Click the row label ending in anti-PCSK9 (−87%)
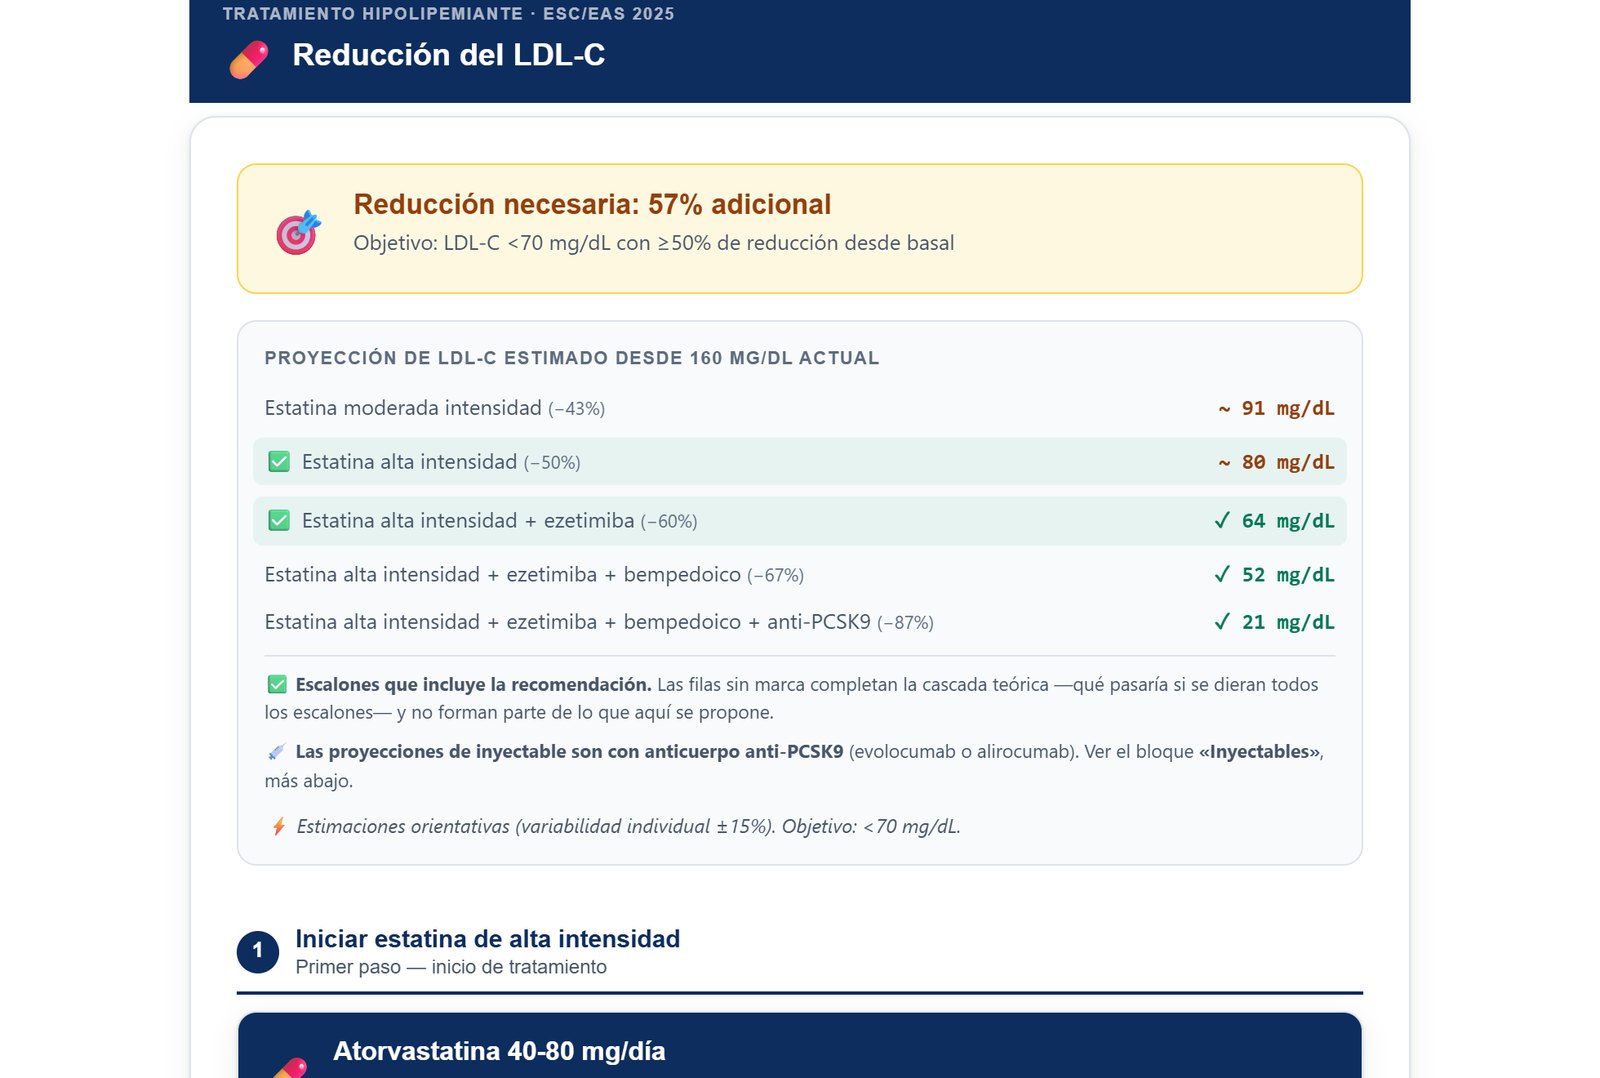Image resolution: width=1600 pixels, height=1078 pixels. coord(599,622)
